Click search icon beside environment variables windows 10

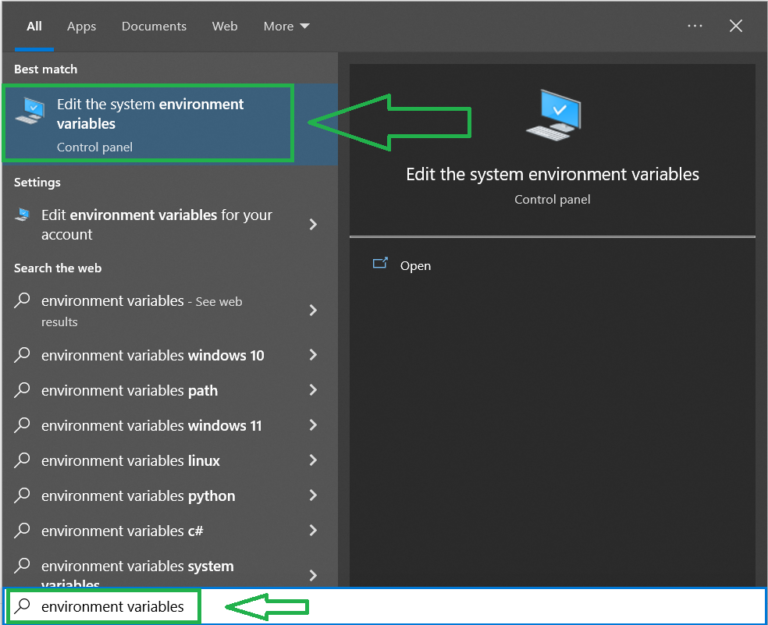pyautogui.click(x=22, y=355)
